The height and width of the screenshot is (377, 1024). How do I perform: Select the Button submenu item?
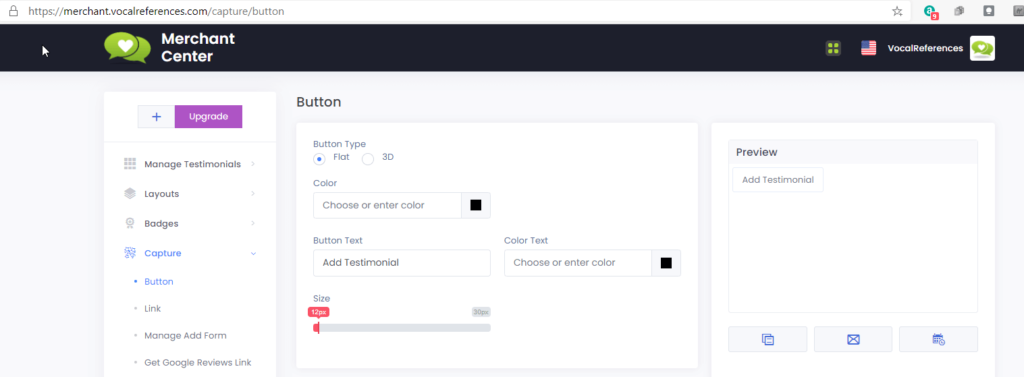click(x=159, y=282)
